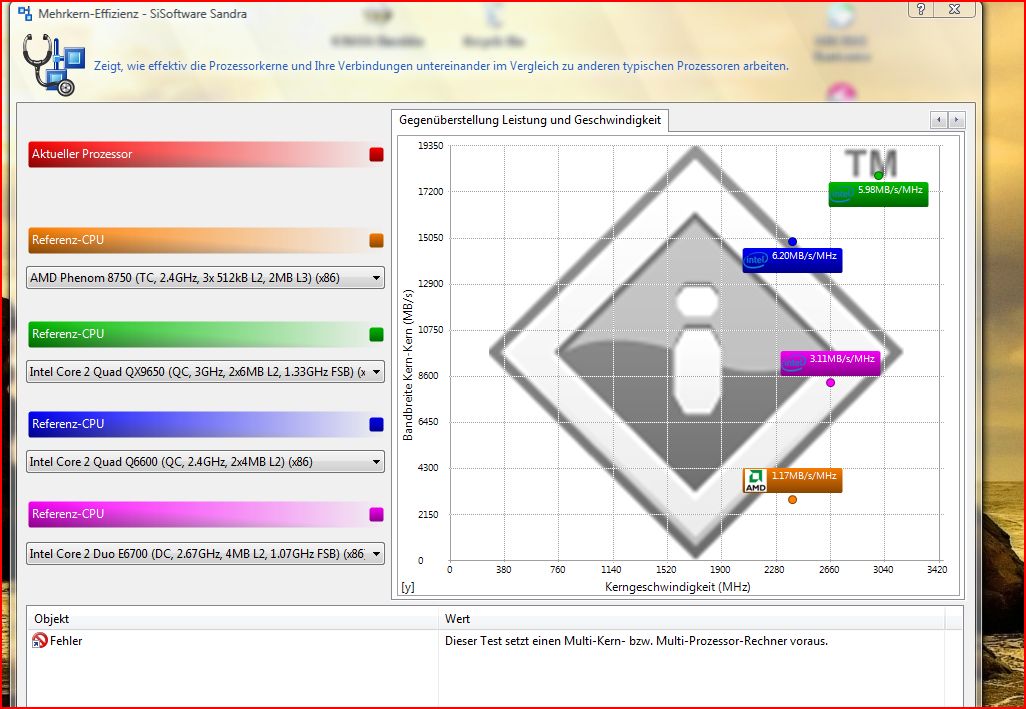Click the help question mark button

click(x=921, y=9)
